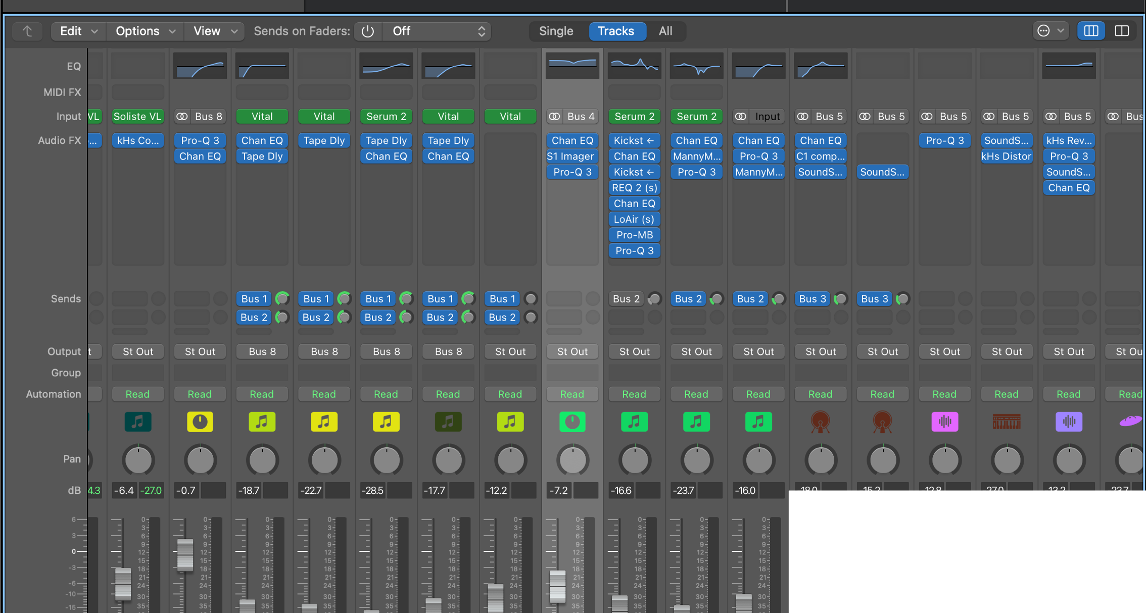
Task: Click the green music note icon on the -16.0 dB strip
Action: point(759,422)
